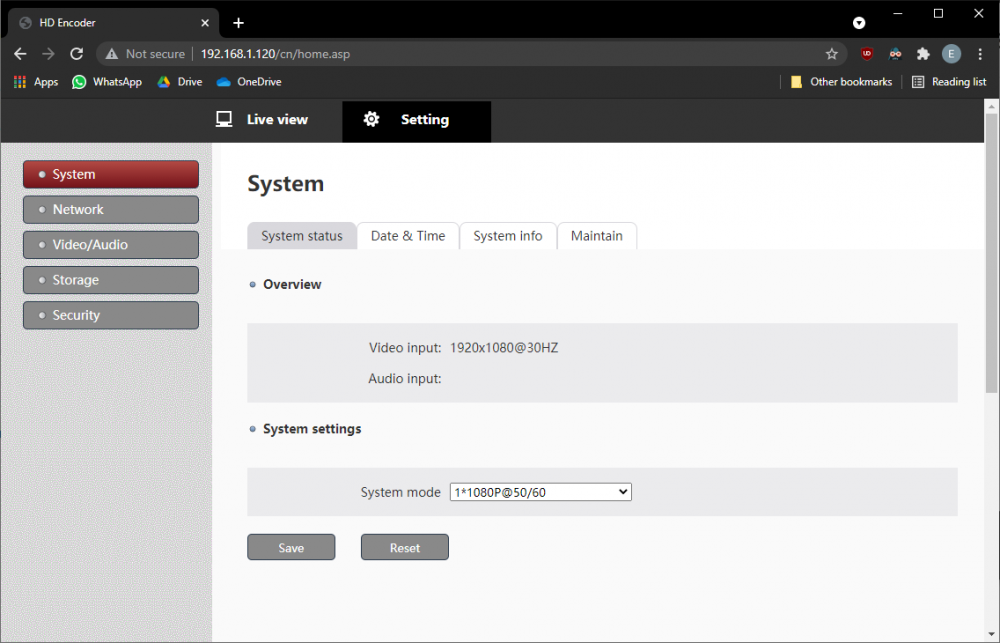Viewport: 1000px width, 643px height.
Task: Click the System settings heading
Action: tap(312, 429)
